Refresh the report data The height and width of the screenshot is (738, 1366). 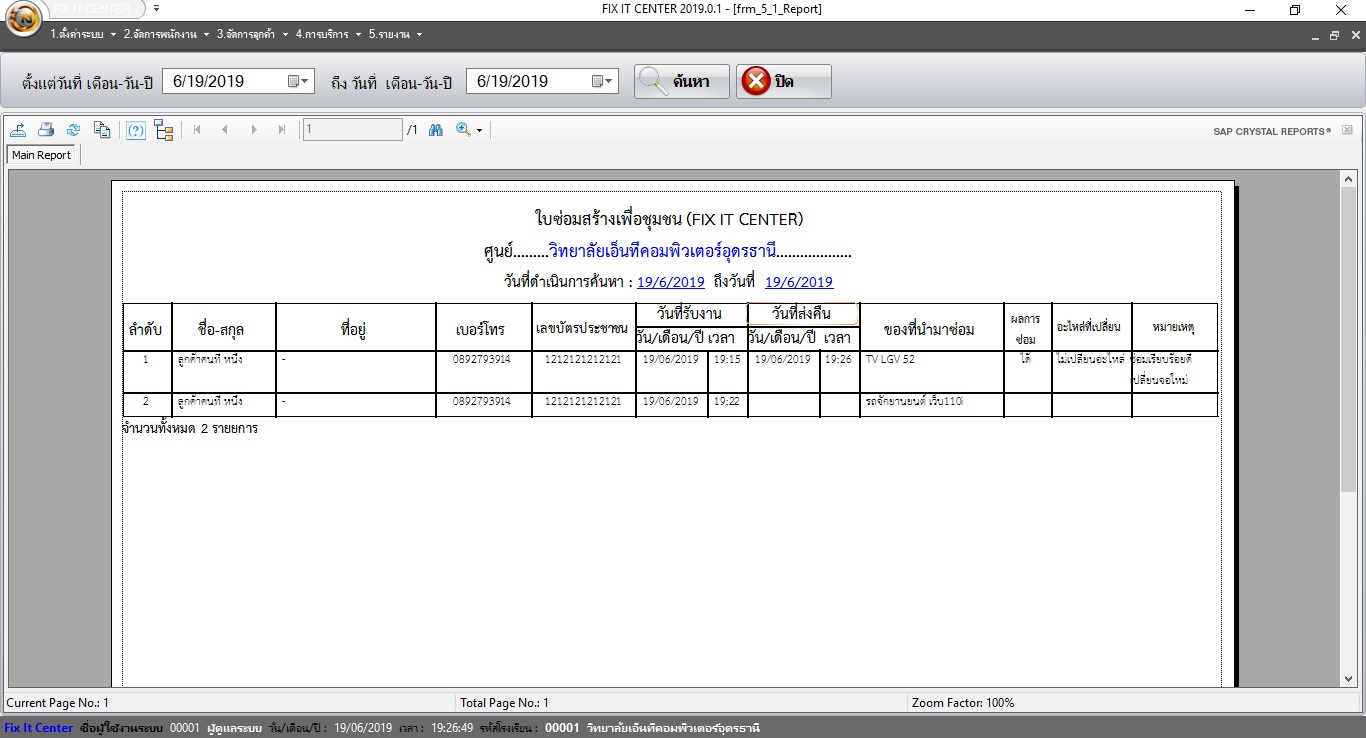point(72,129)
